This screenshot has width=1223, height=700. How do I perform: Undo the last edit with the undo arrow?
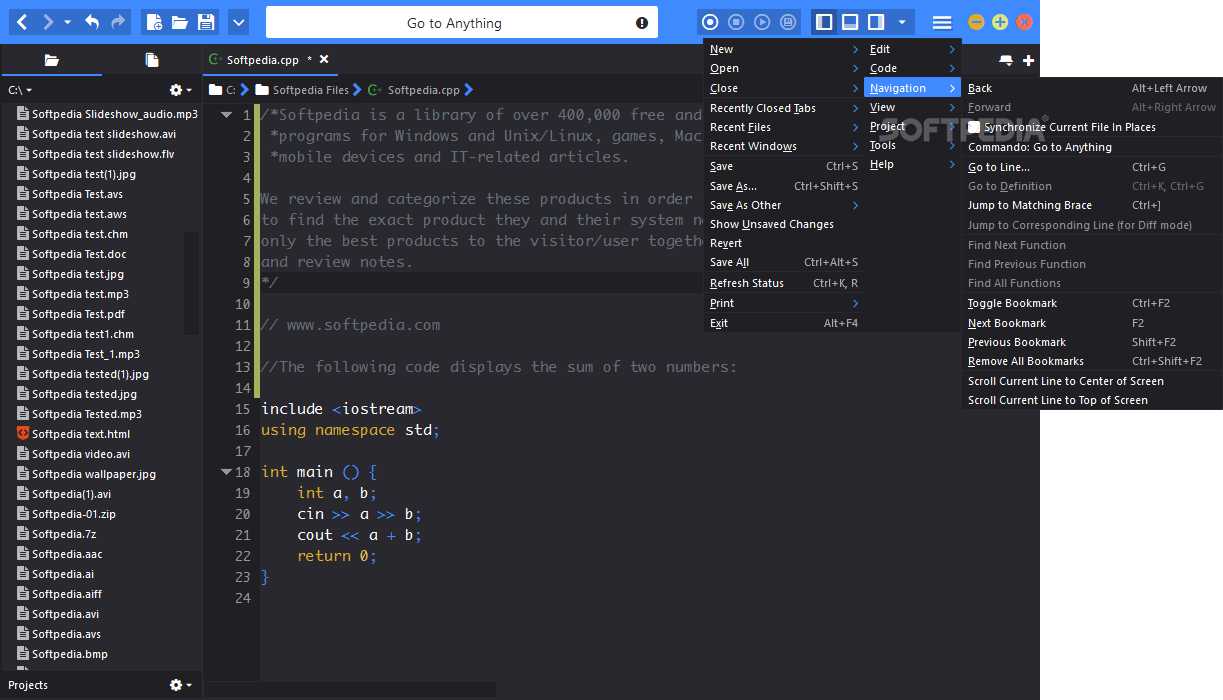point(90,22)
